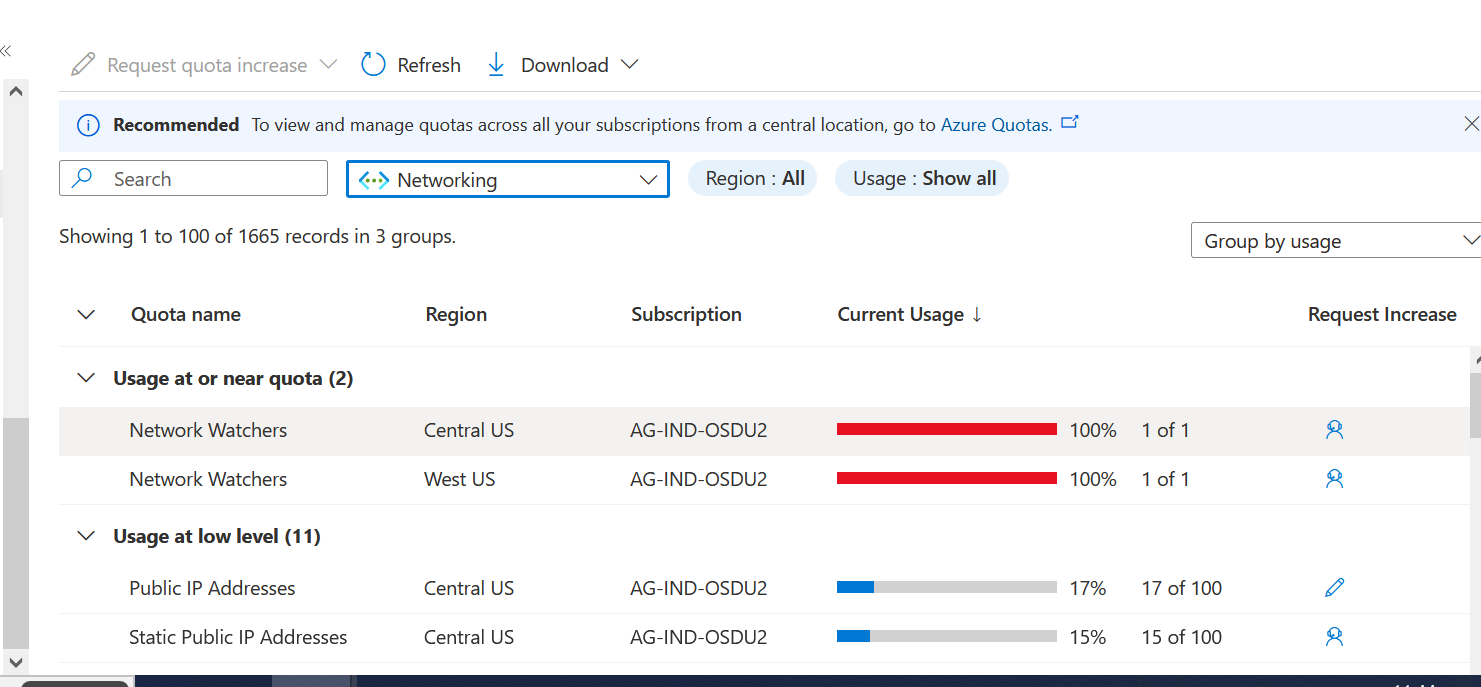The image size is (1481, 687).
Task: Open the Group by usage dropdown
Action: [x=1335, y=241]
